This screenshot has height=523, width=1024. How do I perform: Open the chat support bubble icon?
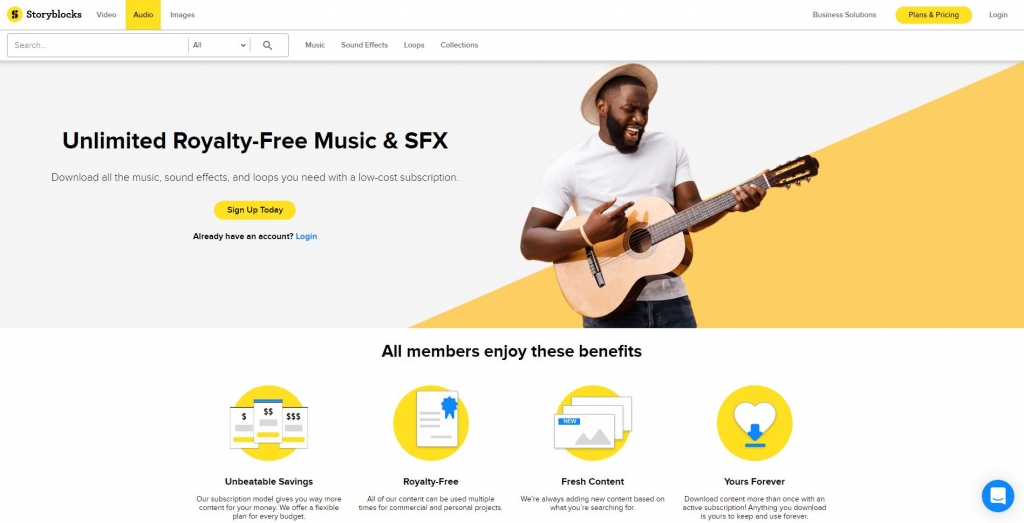tap(997, 496)
